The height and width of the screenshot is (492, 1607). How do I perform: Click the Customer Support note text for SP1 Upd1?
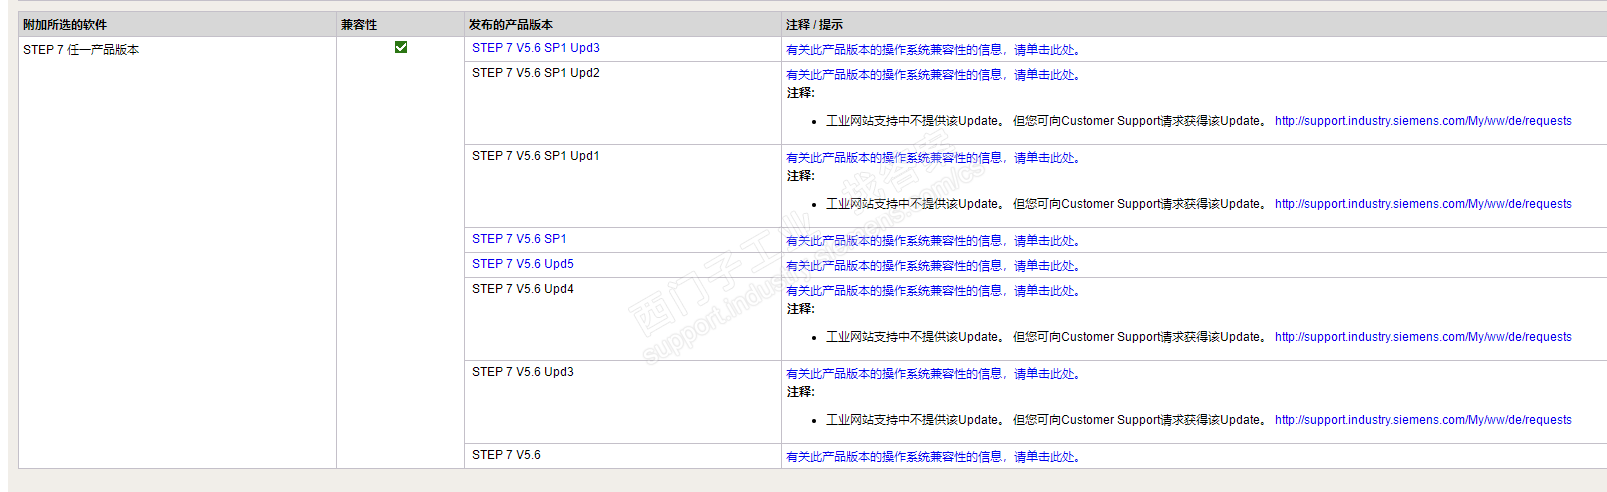tap(1047, 204)
